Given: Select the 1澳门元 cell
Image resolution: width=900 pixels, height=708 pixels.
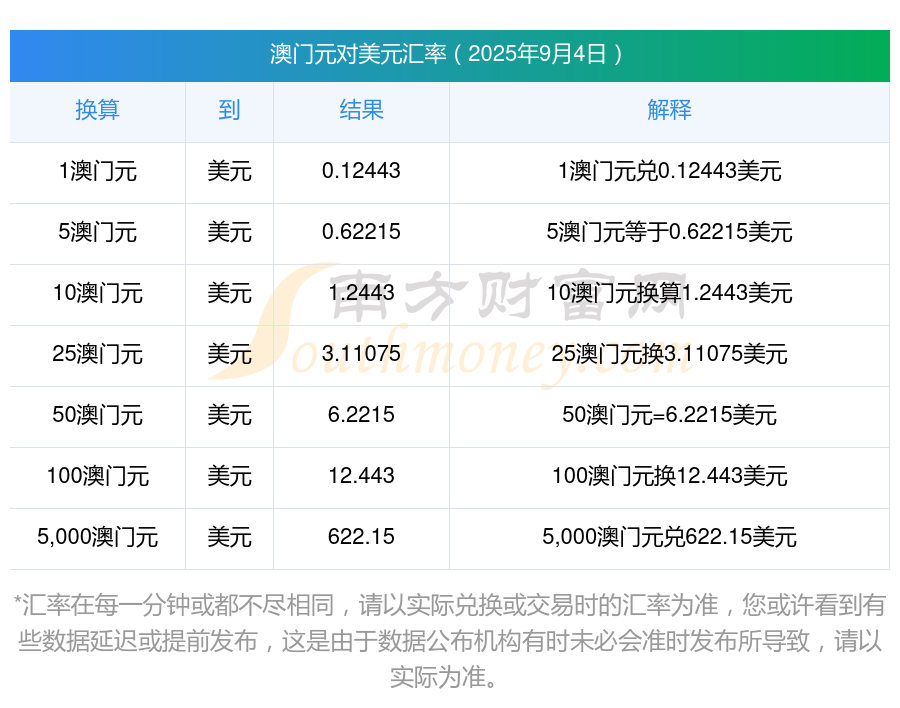Looking at the screenshot, I should point(98,171).
